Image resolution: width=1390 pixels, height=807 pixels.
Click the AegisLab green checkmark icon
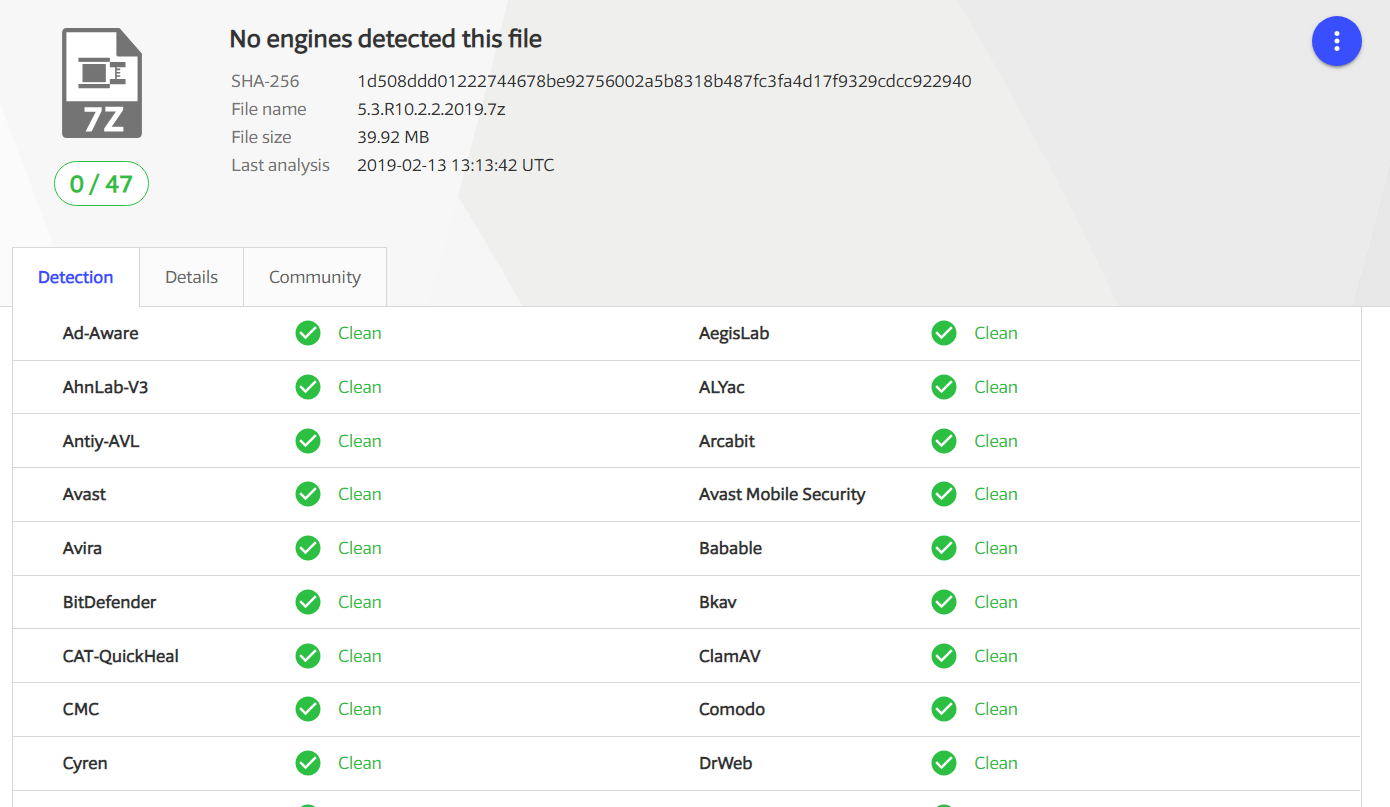coord(944,333)
